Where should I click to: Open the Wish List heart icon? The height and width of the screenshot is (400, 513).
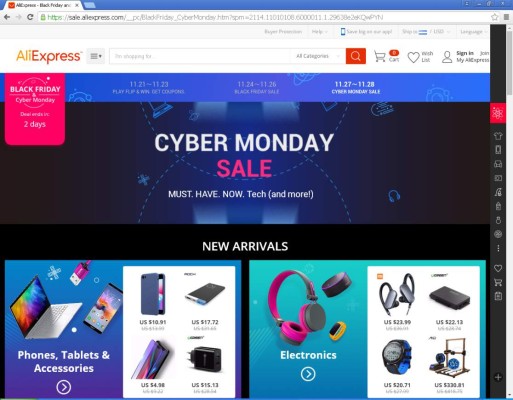tap(413, 57)
